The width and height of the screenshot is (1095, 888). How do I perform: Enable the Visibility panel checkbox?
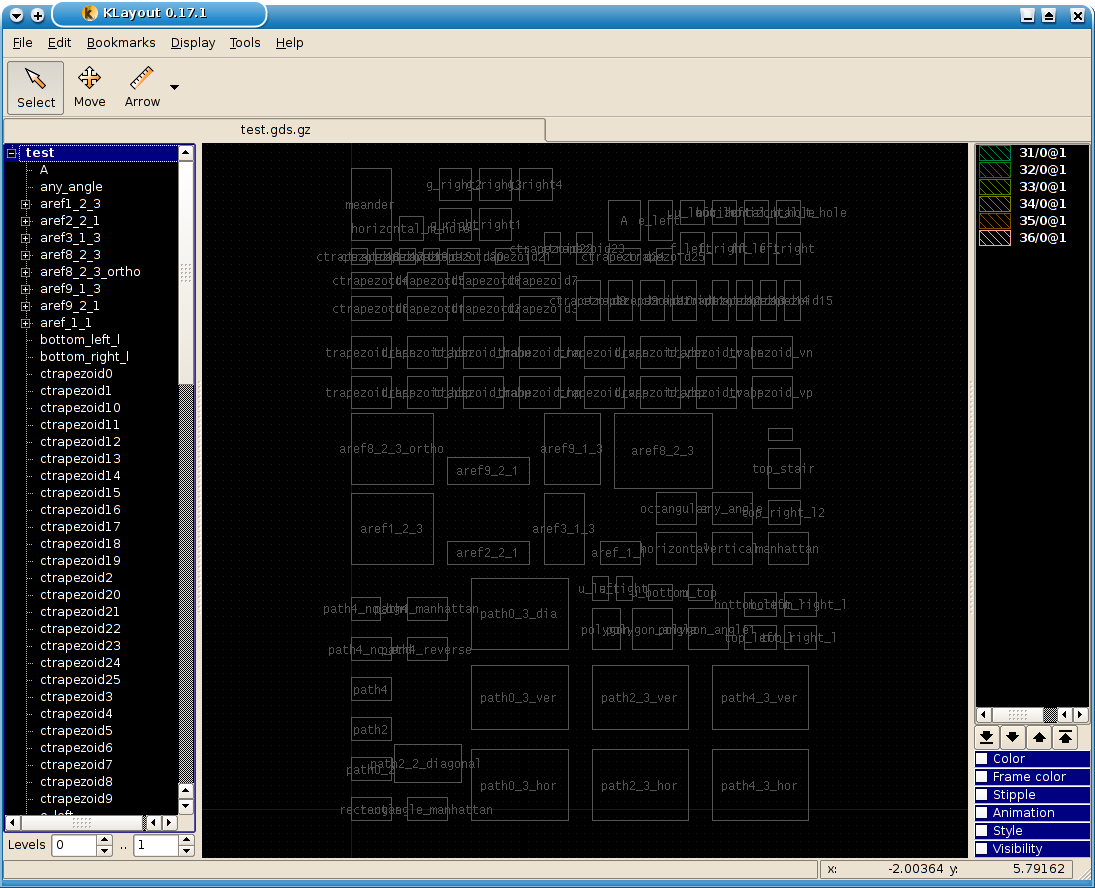[x=982, y=849]
